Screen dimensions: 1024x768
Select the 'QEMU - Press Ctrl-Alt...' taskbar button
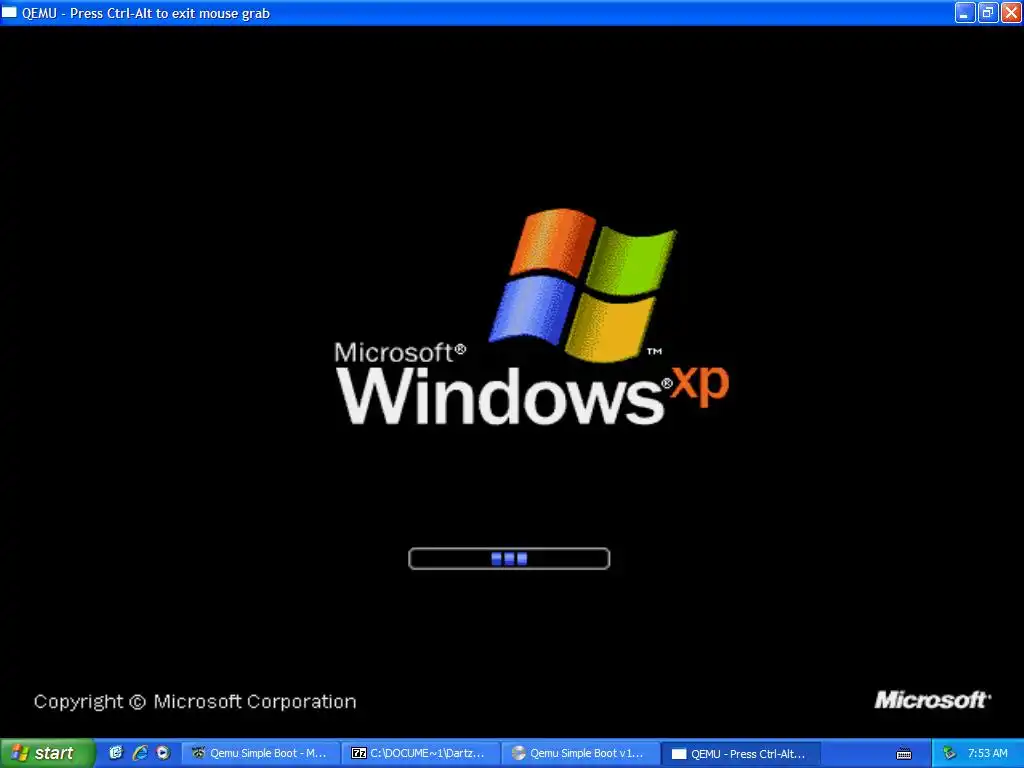point(741,754)
